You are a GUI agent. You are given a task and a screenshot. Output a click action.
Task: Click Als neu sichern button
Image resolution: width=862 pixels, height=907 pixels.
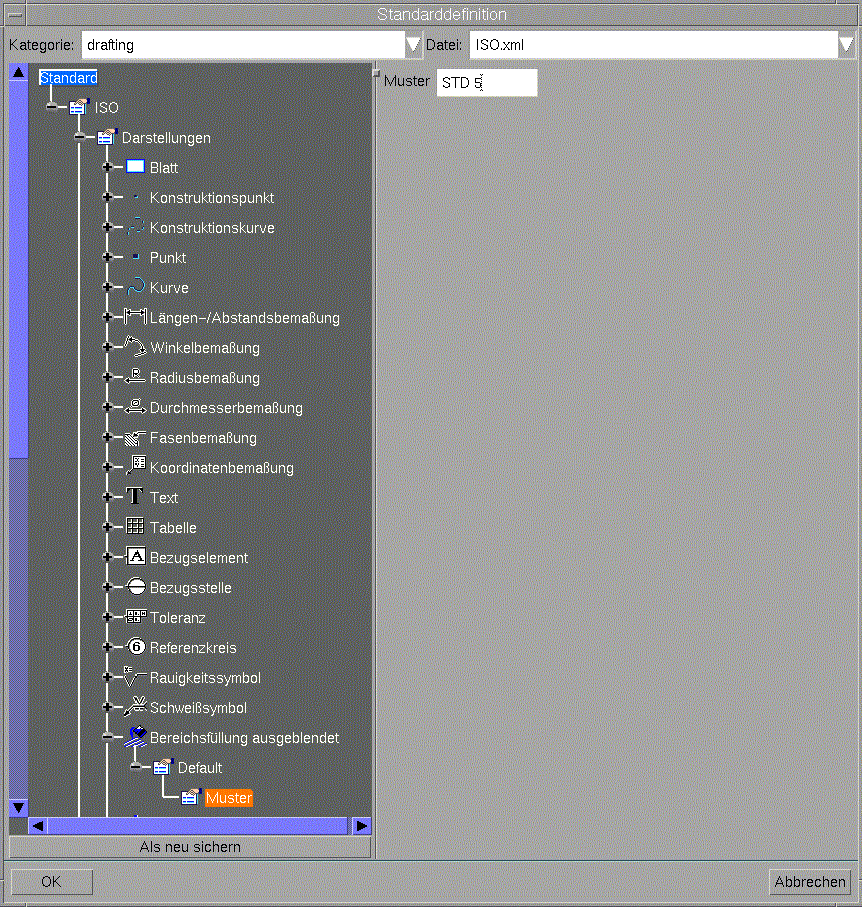pos(190,847)
